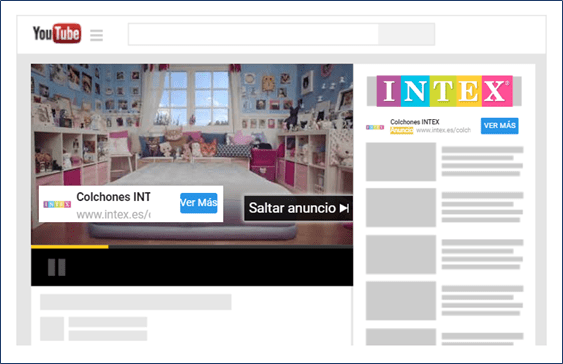The width and height of the screenshot is (563, 364).
Task: Open the Colchones INT overlay title
Action: (113, 197)
